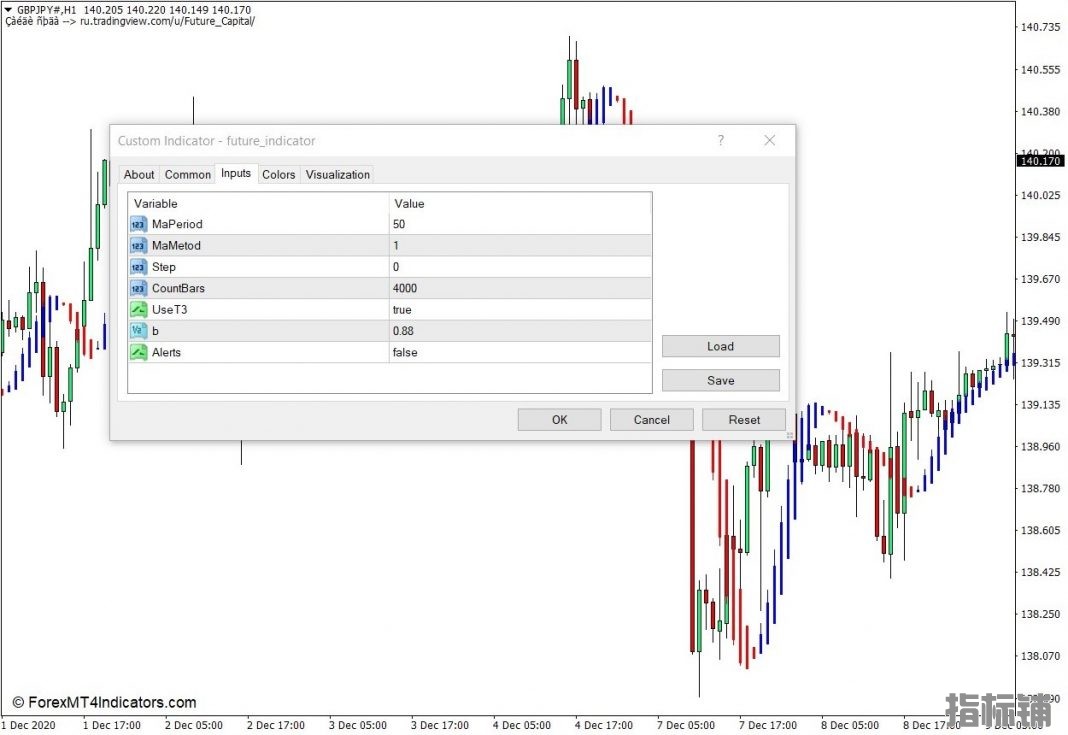
Task: Select the CountBars variable name
Action: point(178,288)
